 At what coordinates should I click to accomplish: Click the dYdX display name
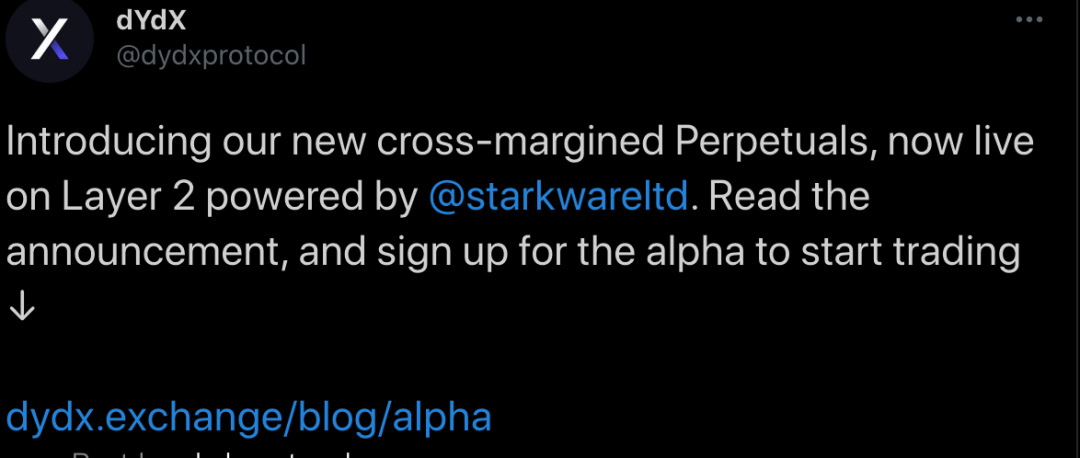coord(152,20)
